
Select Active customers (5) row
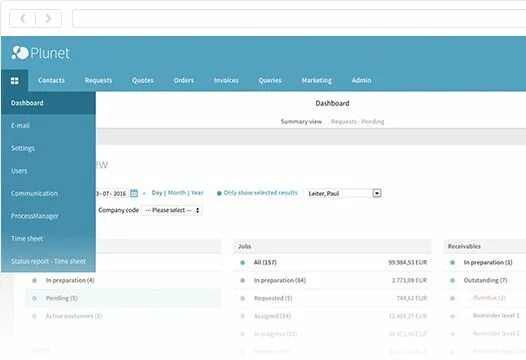[124, 316]
